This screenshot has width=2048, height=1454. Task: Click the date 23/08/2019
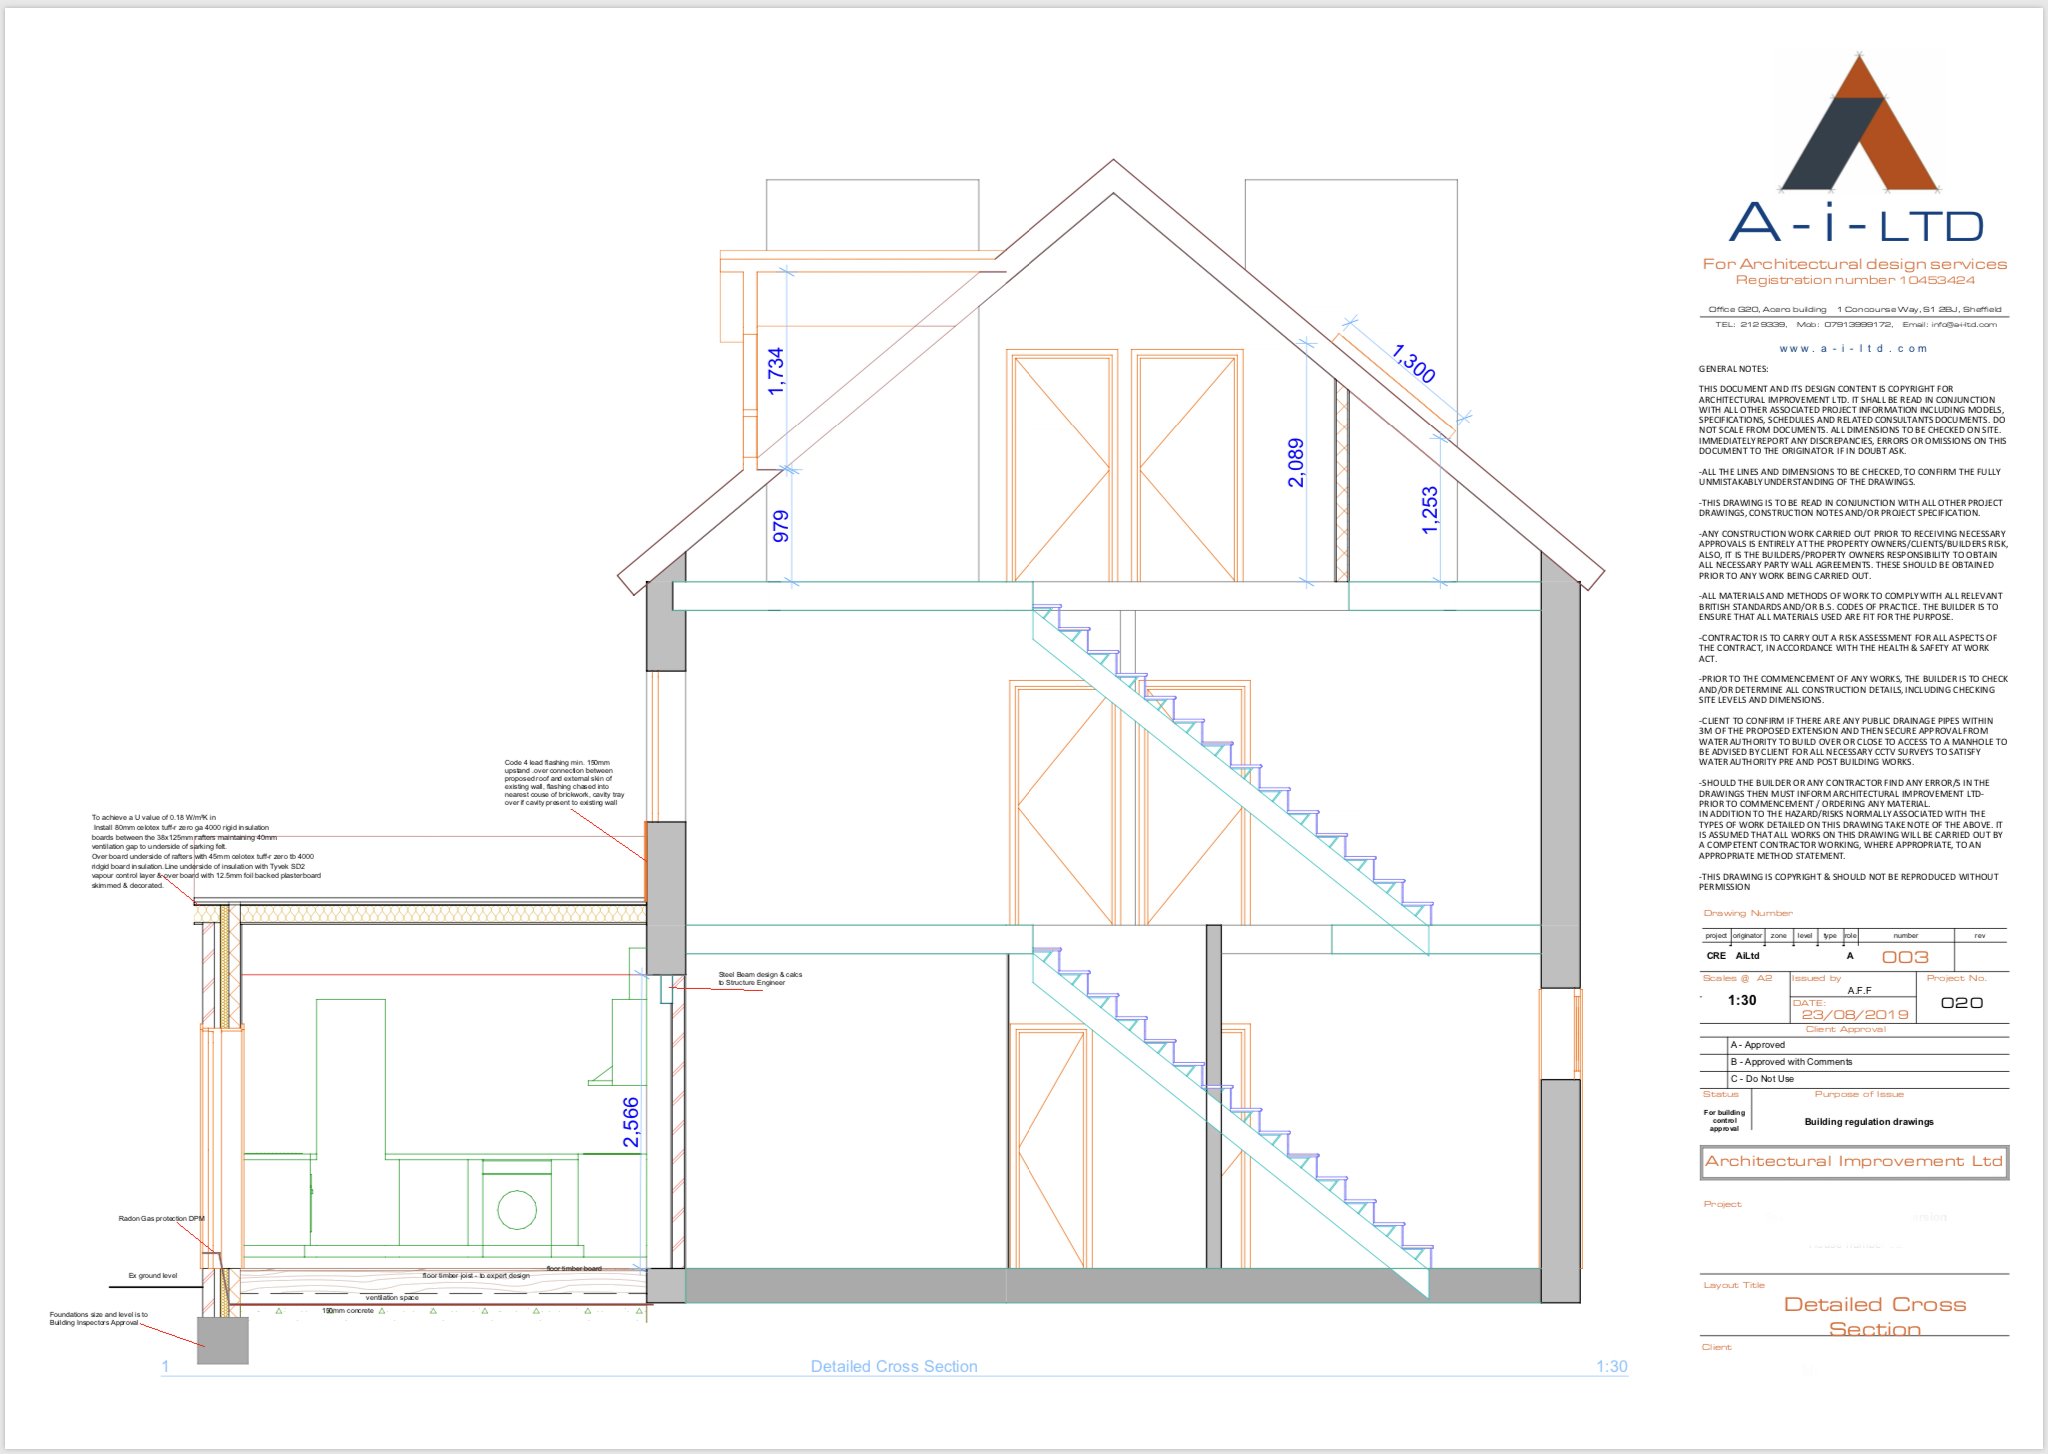pos(1855,1014)
